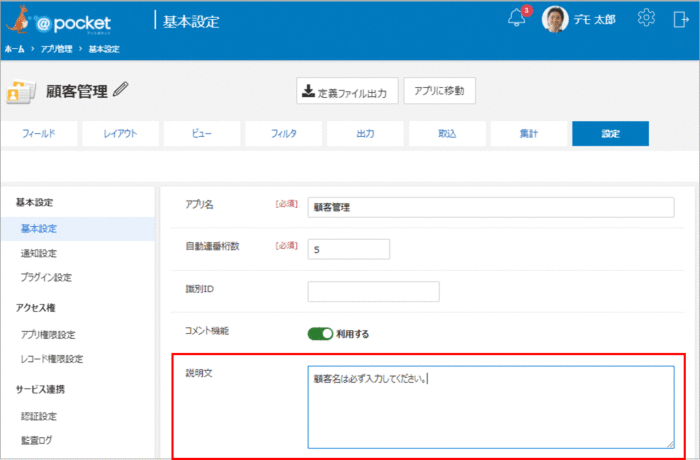700x460 pixels.
Task: Open プラグイン設定 in sidebar
Action: click(x=46, y=277)
